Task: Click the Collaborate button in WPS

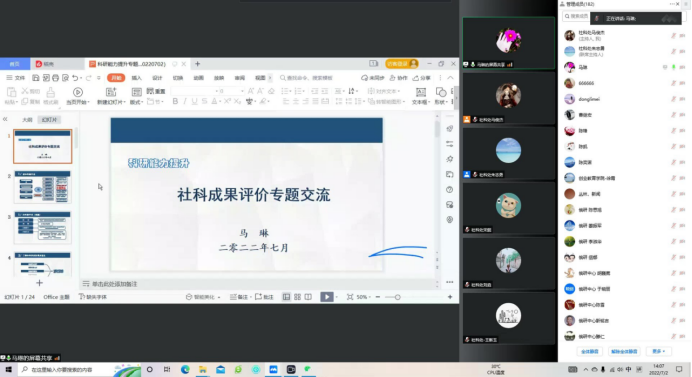Action: pyautogui.click(x=399, y=78)
